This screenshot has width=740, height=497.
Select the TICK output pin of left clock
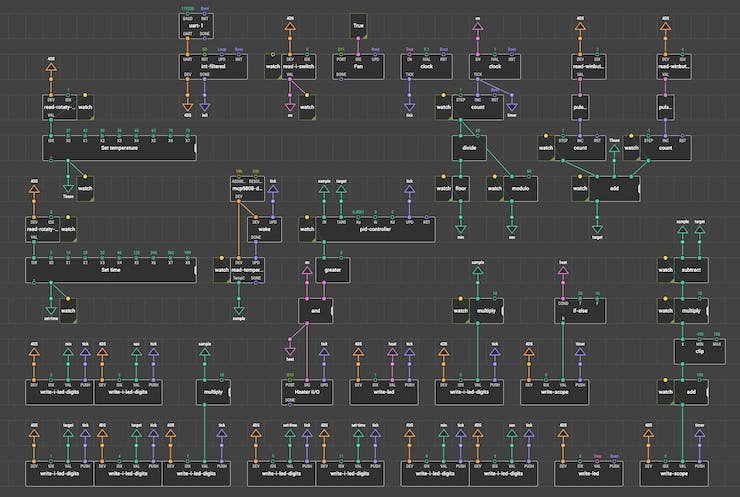[x=410, y=79]
